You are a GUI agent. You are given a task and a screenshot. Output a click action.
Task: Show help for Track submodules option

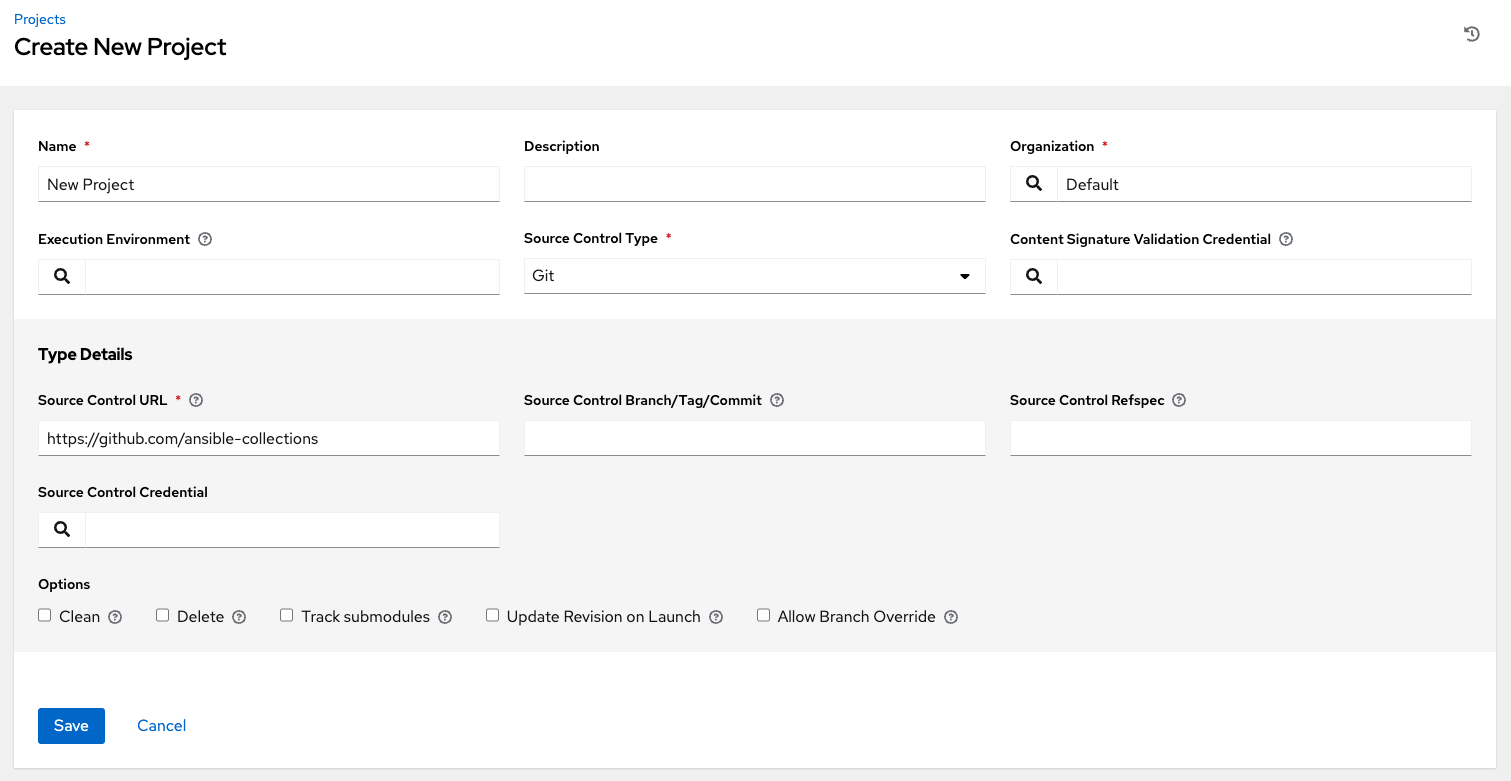(445, 617)
